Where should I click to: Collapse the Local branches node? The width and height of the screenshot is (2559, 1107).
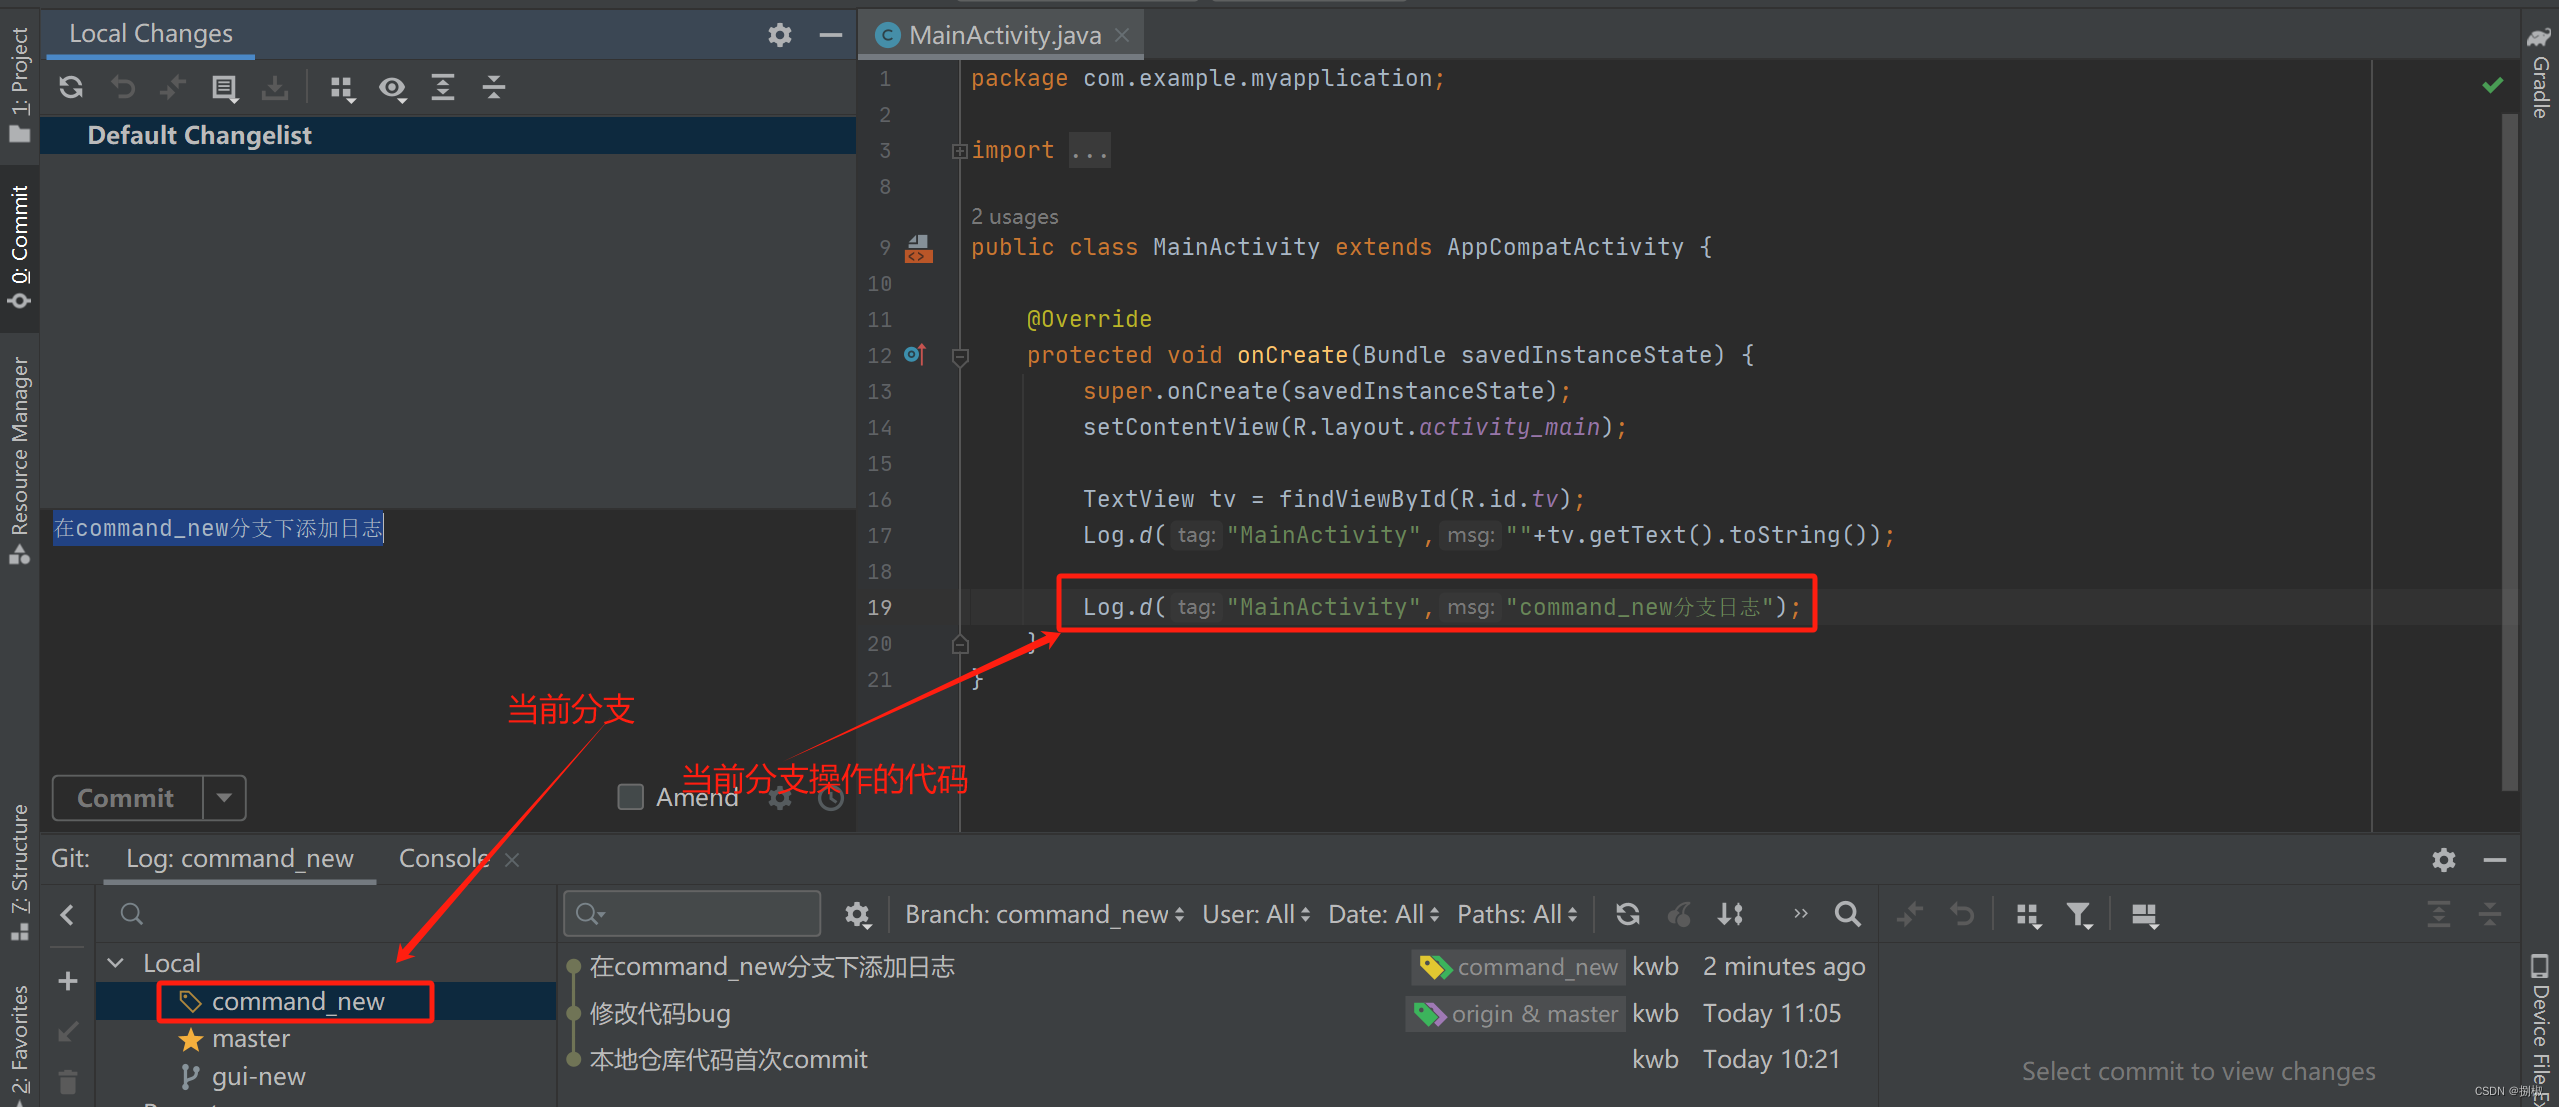pyautogui.click(x=116, y=962)
